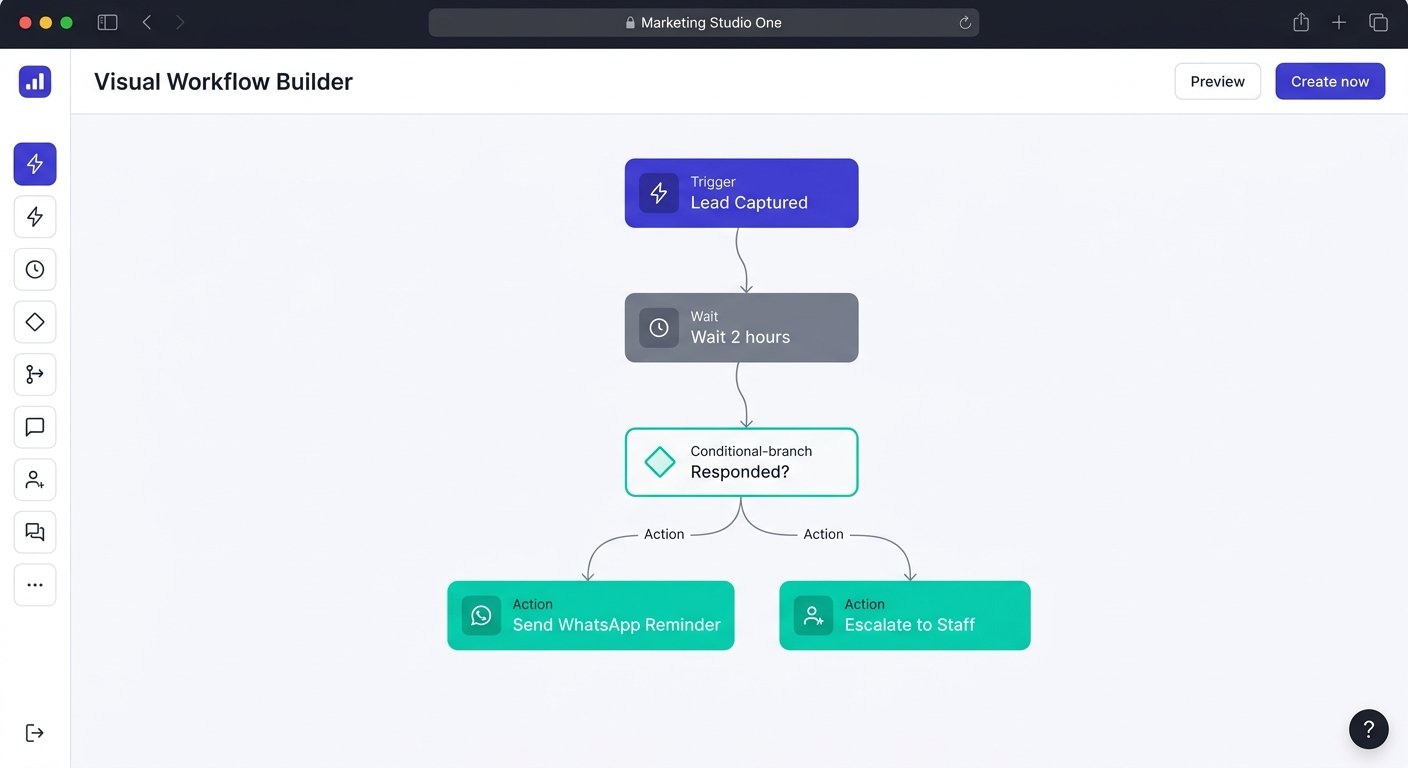Viewport: 1408px width, 768px height.
Task: Click the lightning icon in Lead Captured node
Action: coord(659,193)
